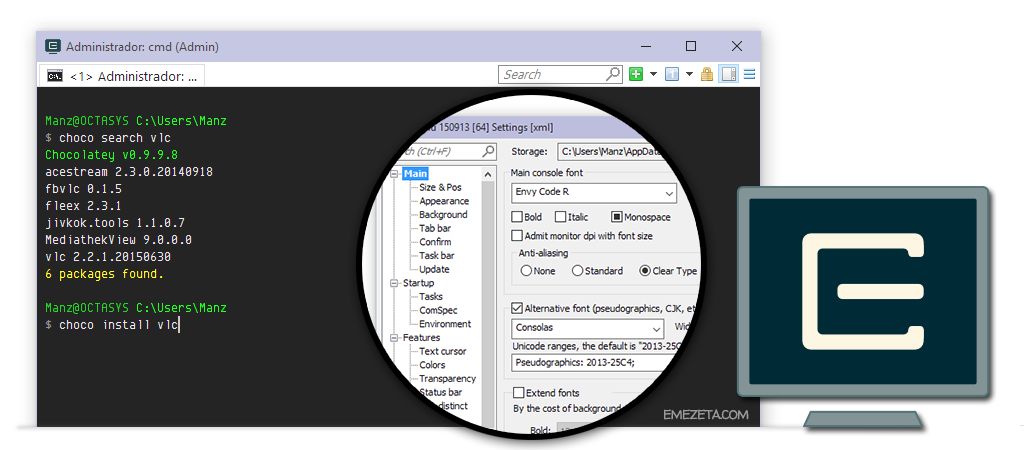Toggle the split pane view icon
Image resolution: width=1024 pixels, height=450 pixels.
[x=728, y=74]
